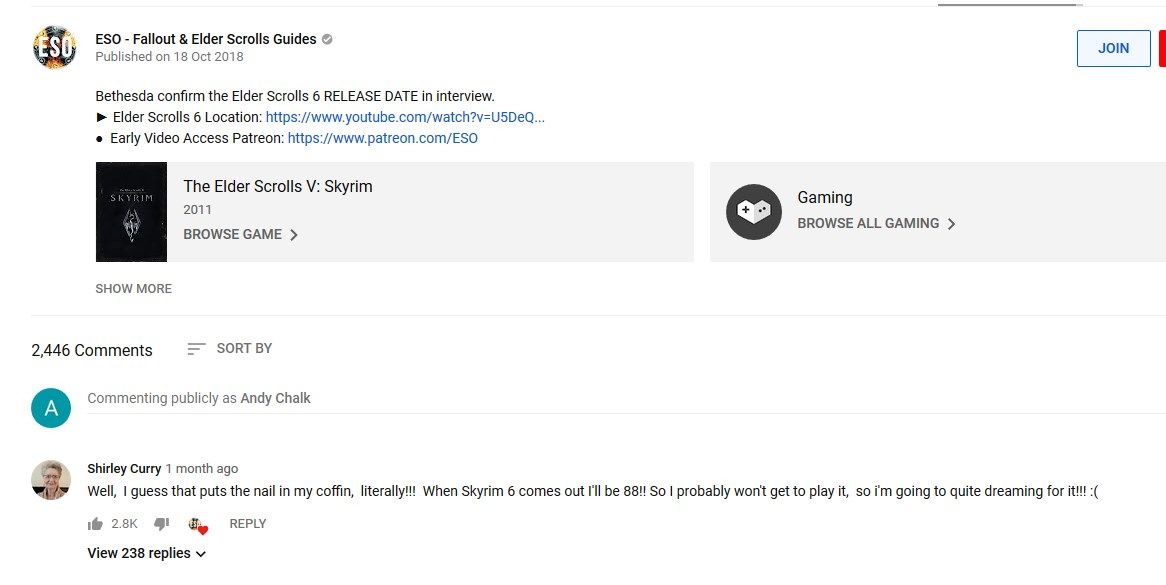Open the Patreon early access link

[x=382, y=138]
